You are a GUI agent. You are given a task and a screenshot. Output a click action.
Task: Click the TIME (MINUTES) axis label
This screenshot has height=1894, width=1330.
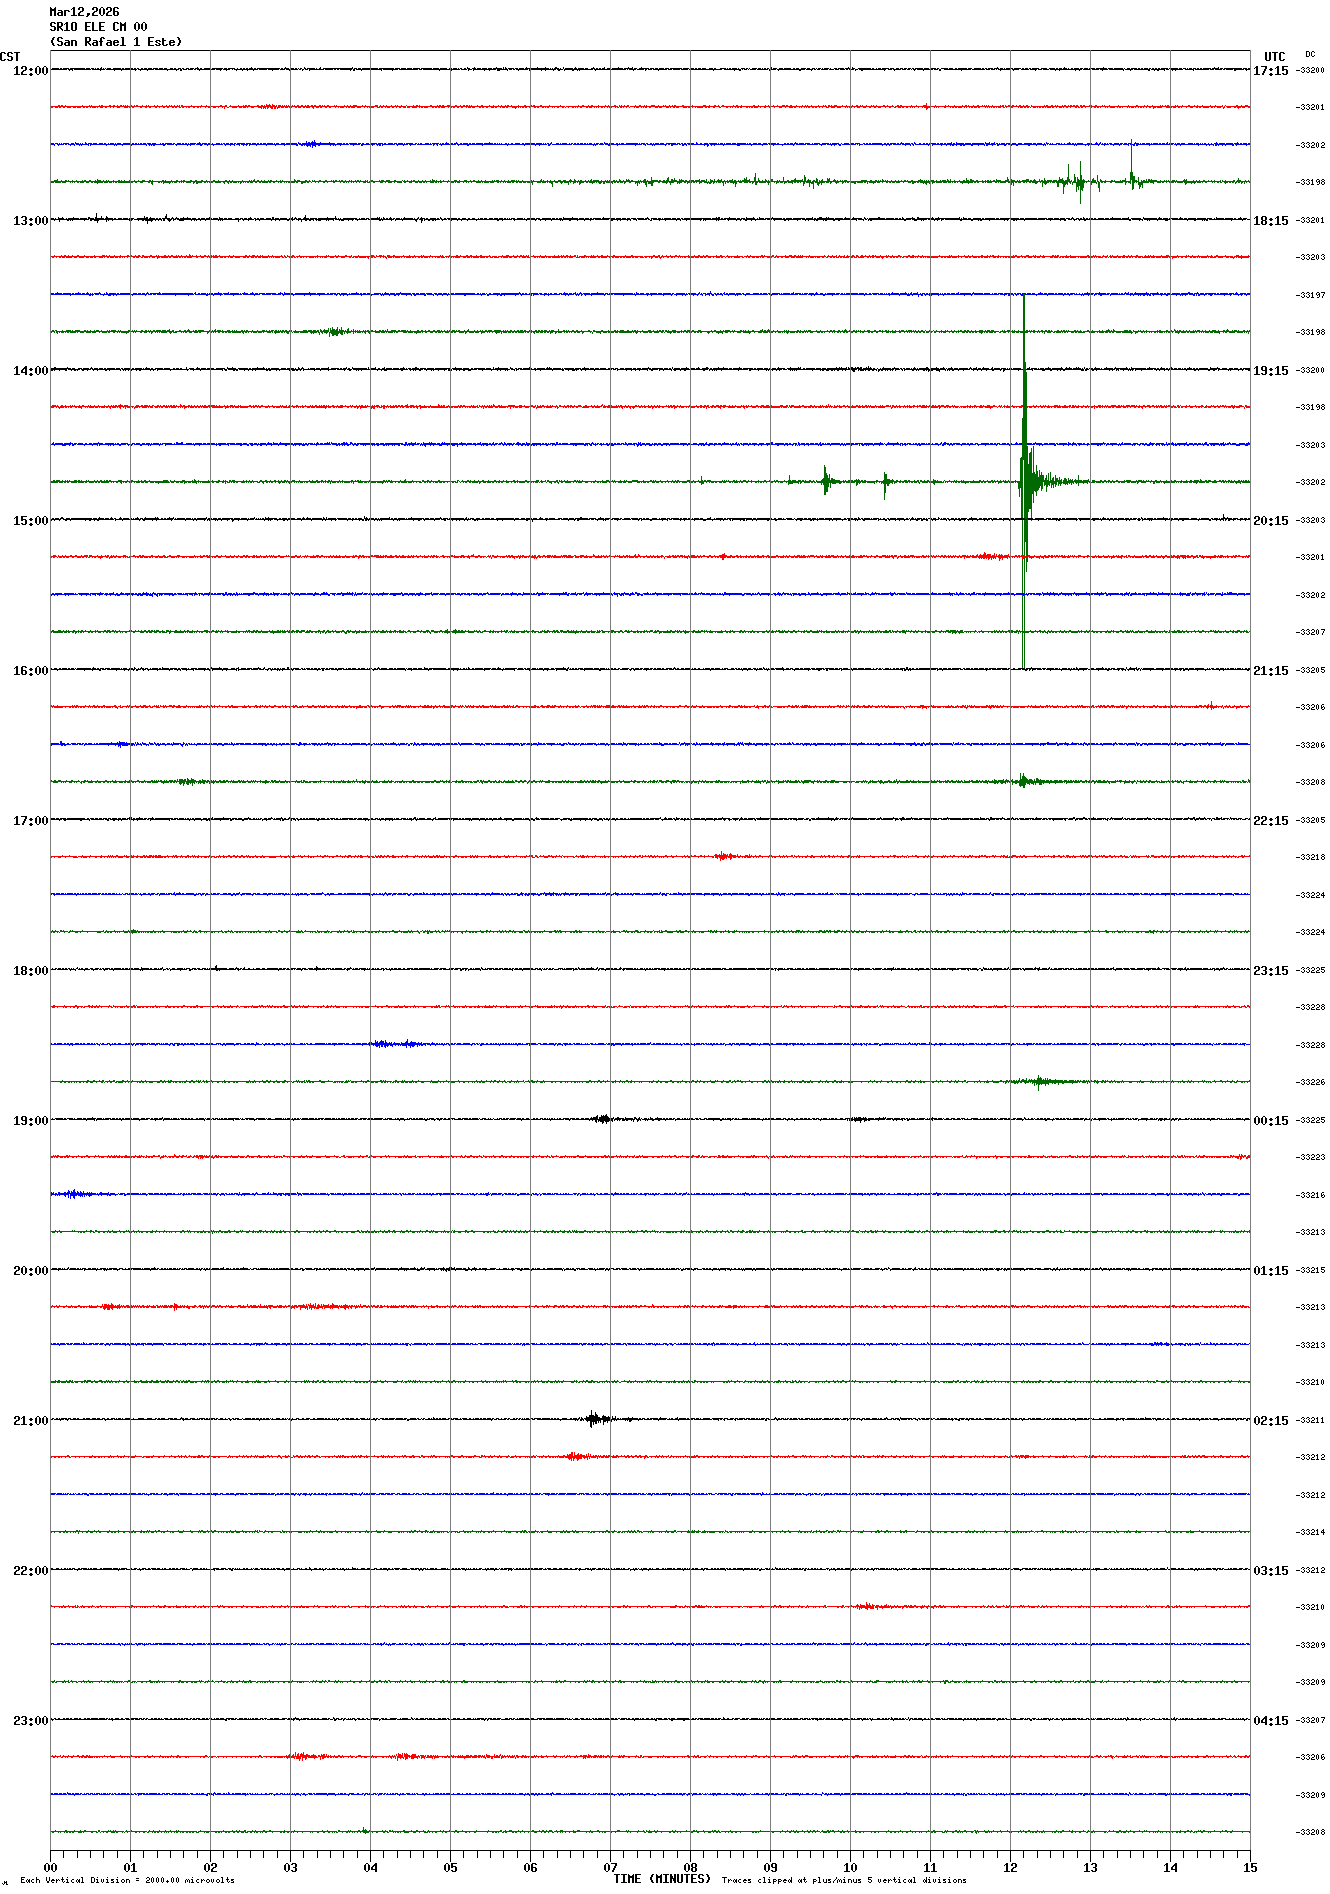pos(661,1879)
